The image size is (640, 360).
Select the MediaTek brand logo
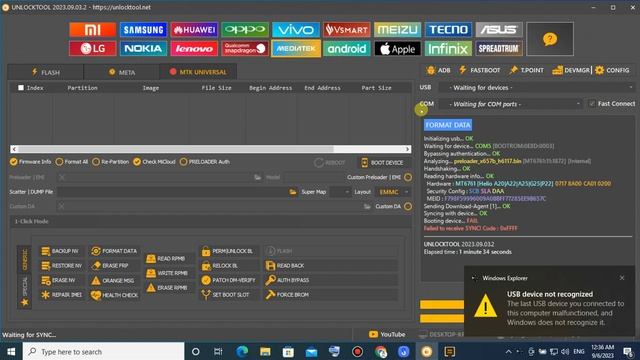pyautogui.click(x=296, y=49)
